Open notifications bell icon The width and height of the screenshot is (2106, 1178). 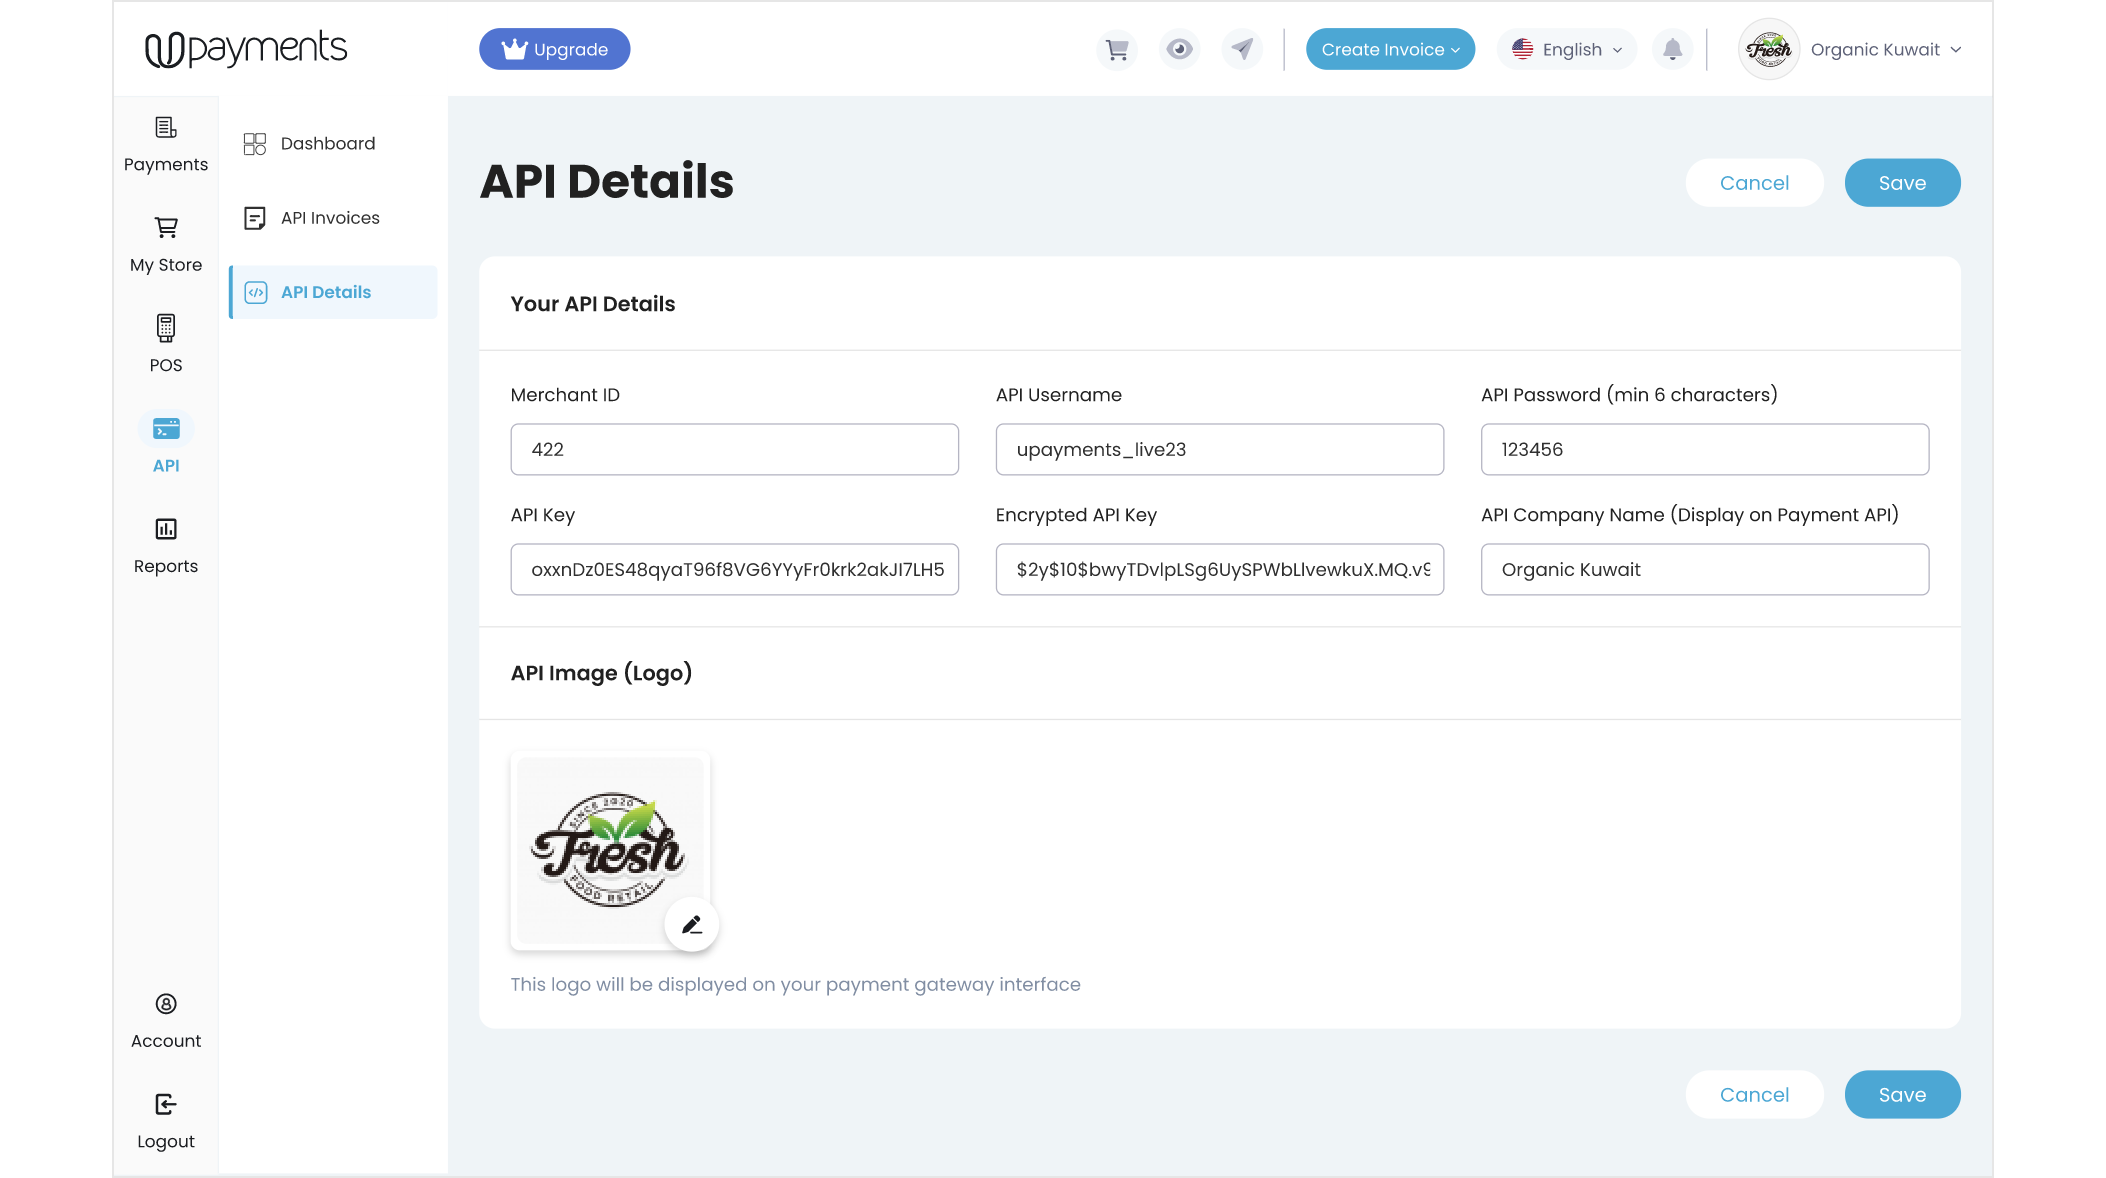(x=1672, y=49)
